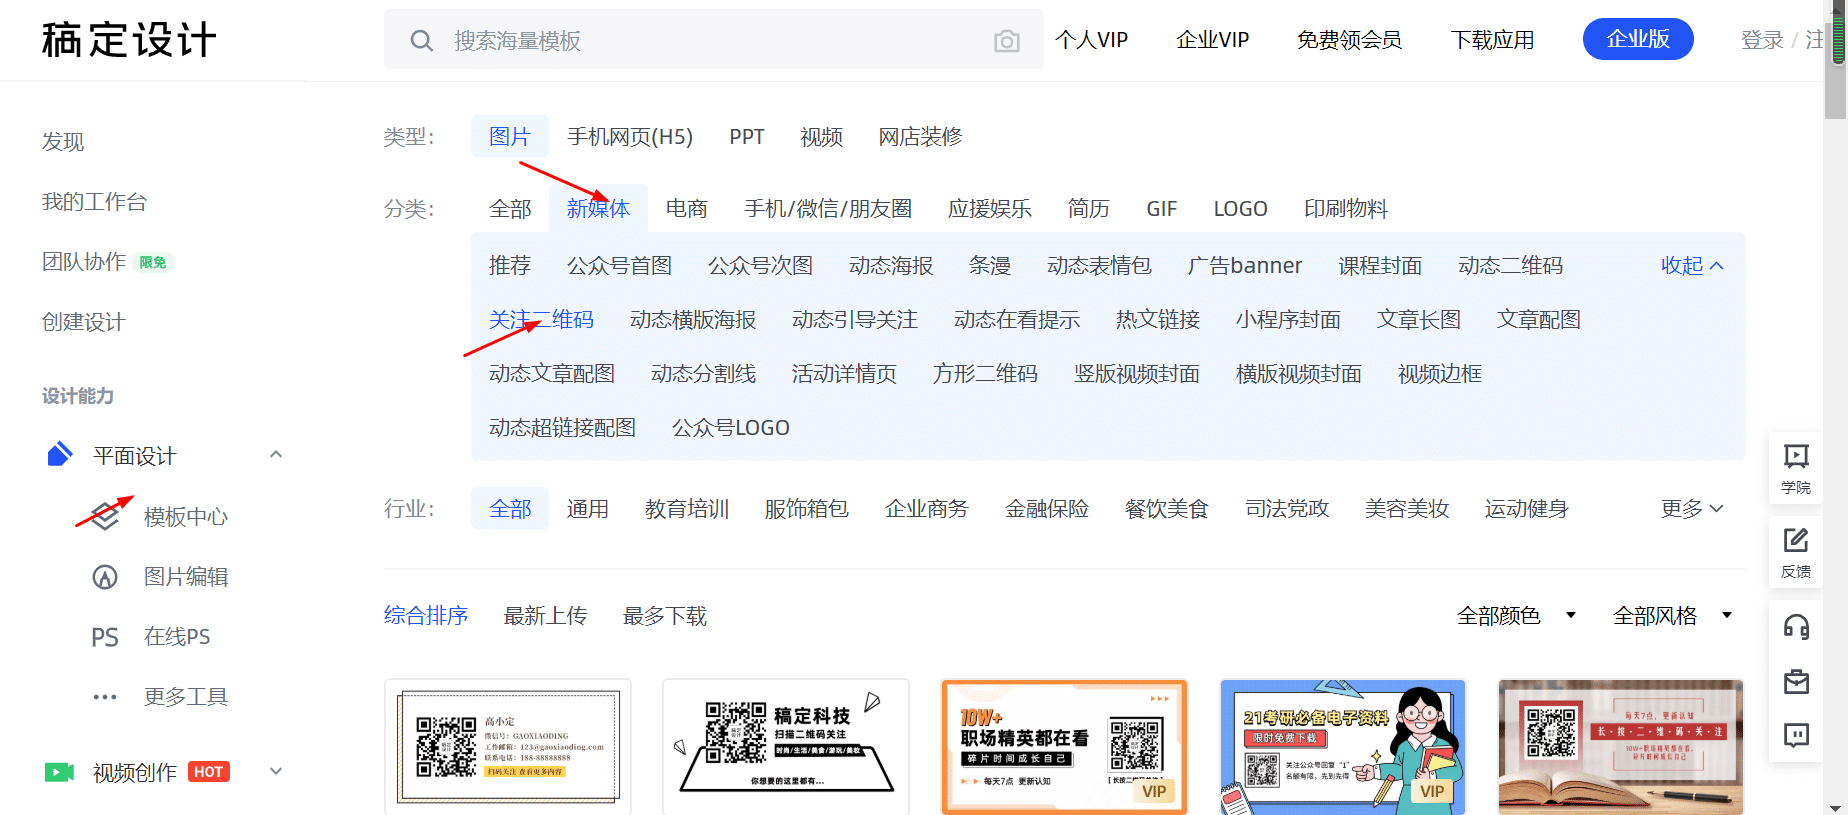Select the 网店装修 type tab
The image size is (1848, 815).
pyautogui.click(x=921, y=136)
